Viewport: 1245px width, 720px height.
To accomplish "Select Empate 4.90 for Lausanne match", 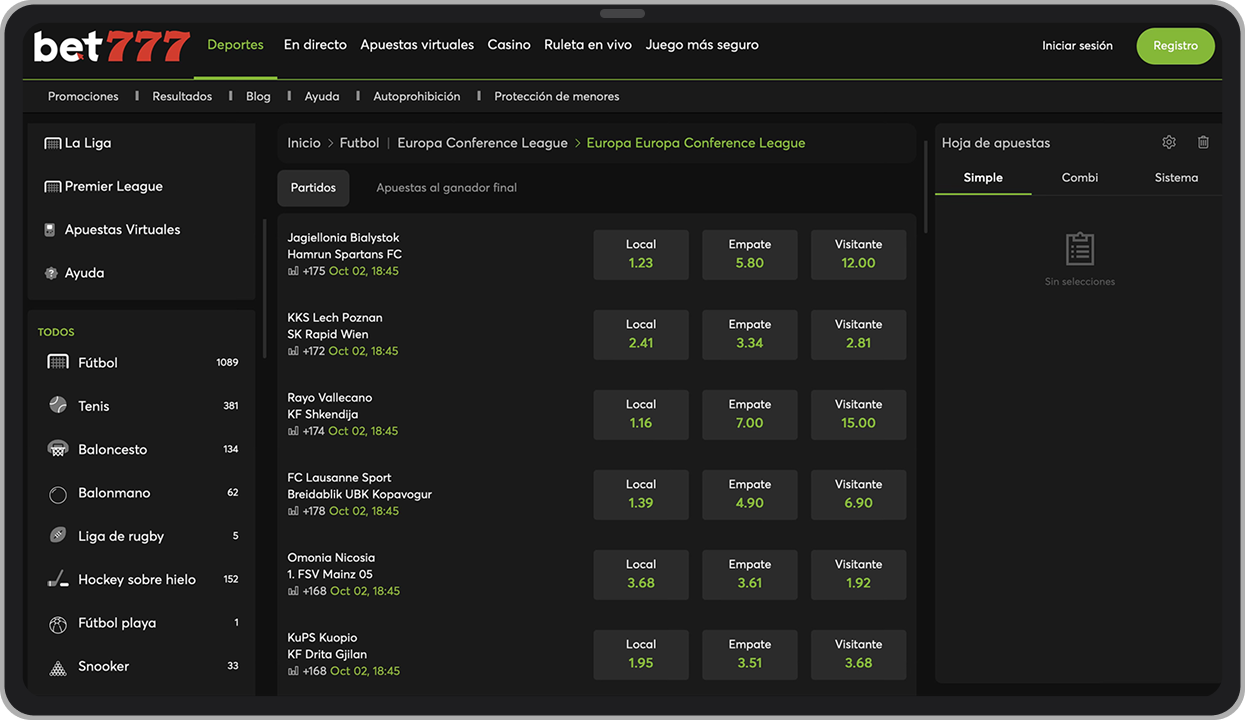I will 750,495.
